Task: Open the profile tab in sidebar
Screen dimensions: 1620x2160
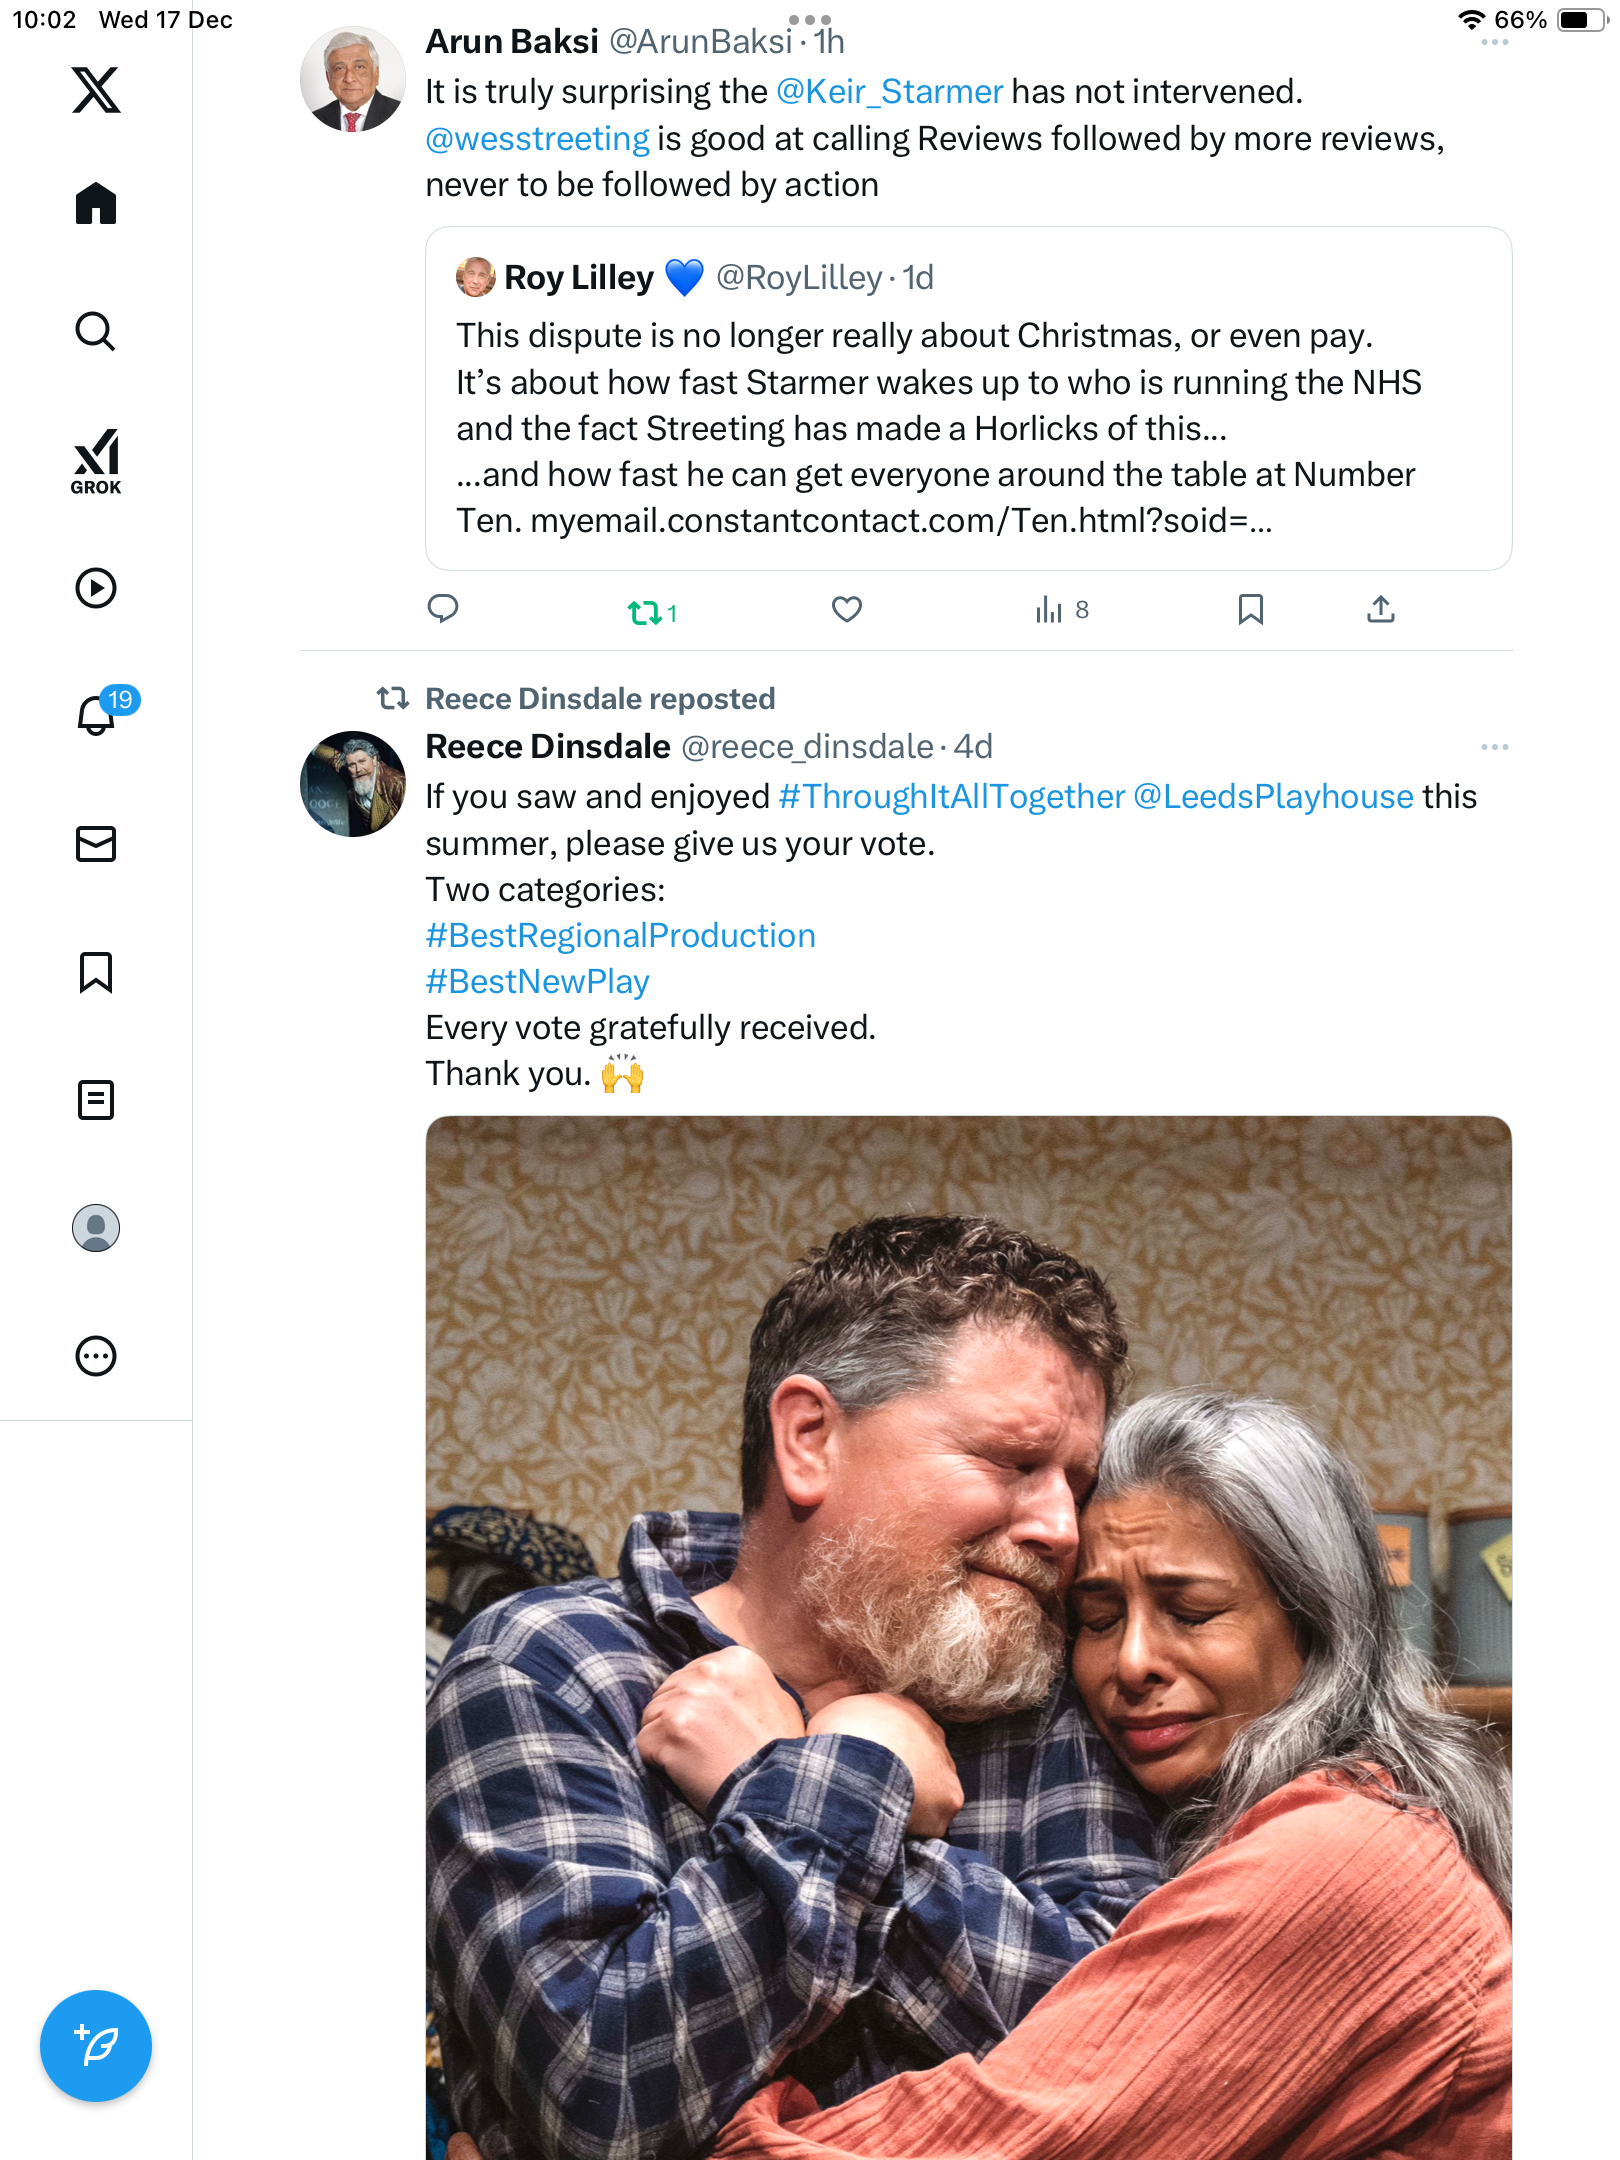Action: [96, 1228]
